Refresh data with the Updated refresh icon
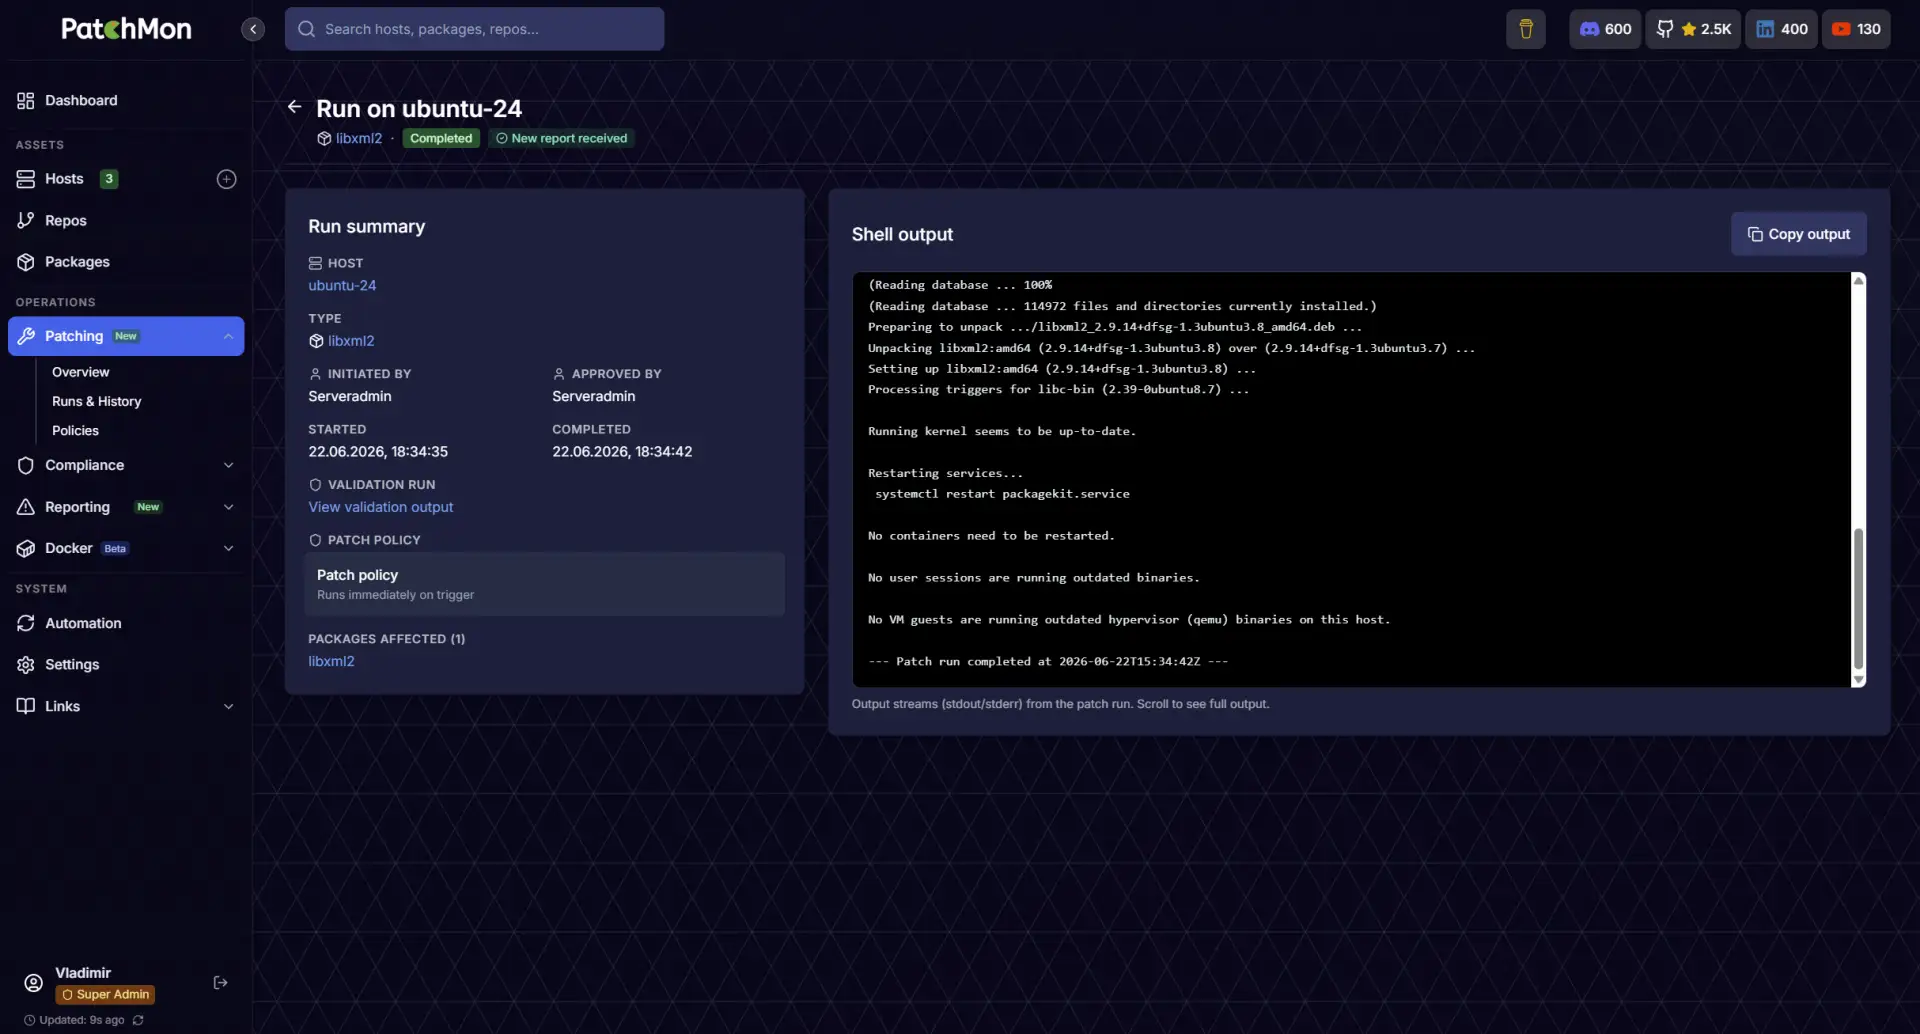The image size is (1920, 1034). (138, 1020)
